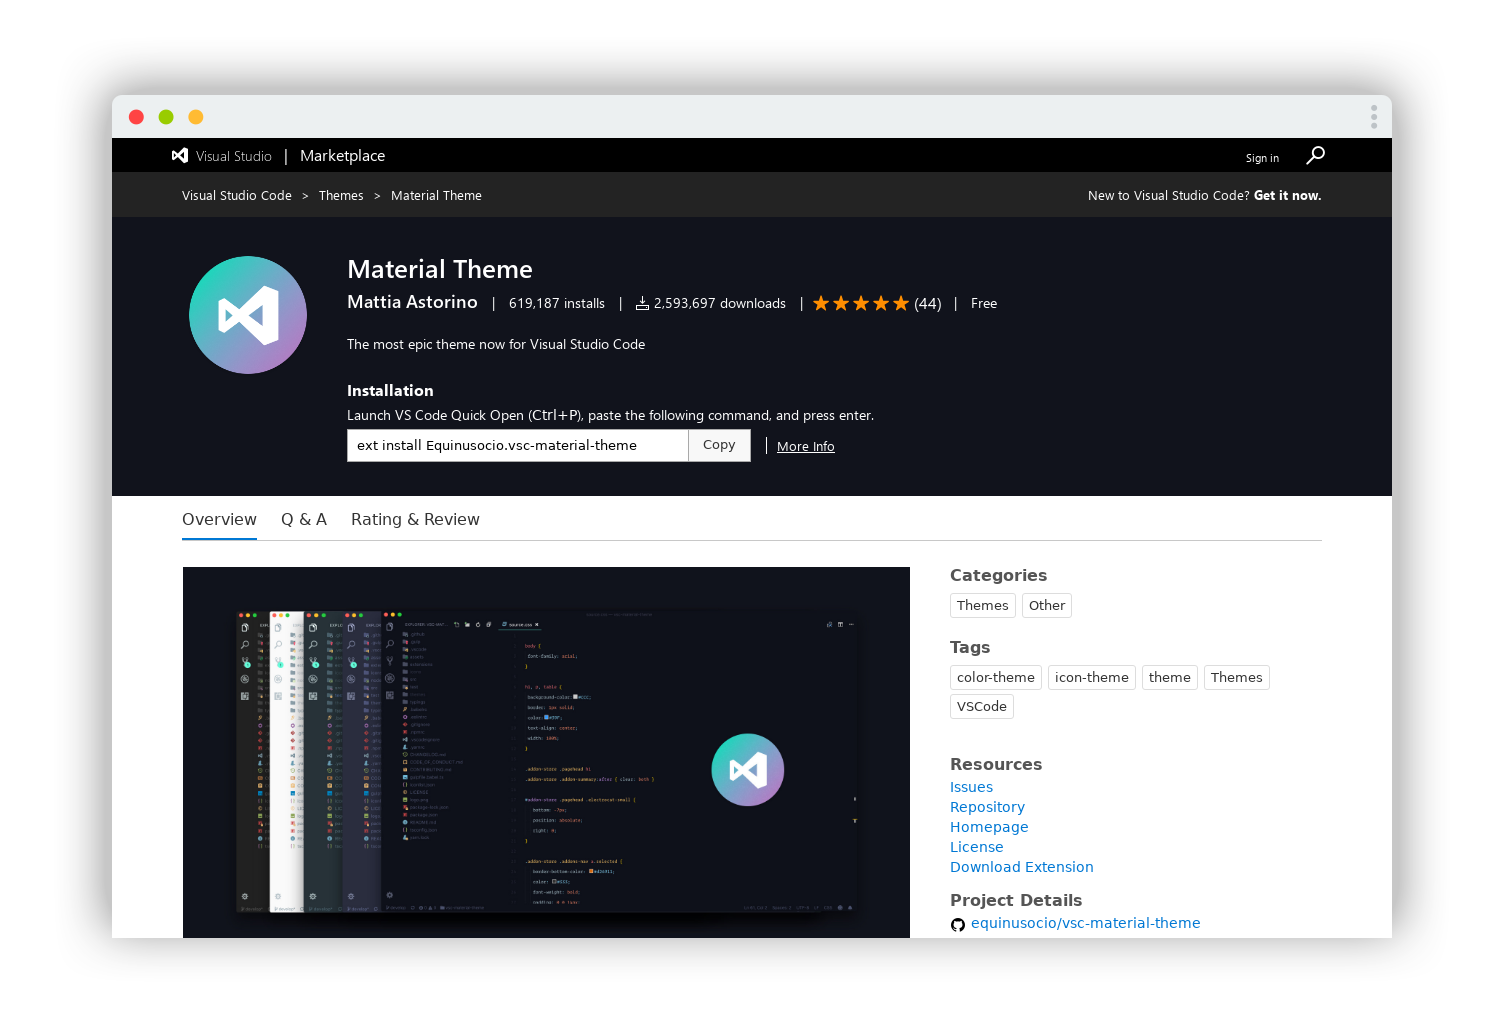The width and height of the screenshot is (1504, 1018).
Task: Click the Visual Studio logo icon
Action: tap(180, 155)
